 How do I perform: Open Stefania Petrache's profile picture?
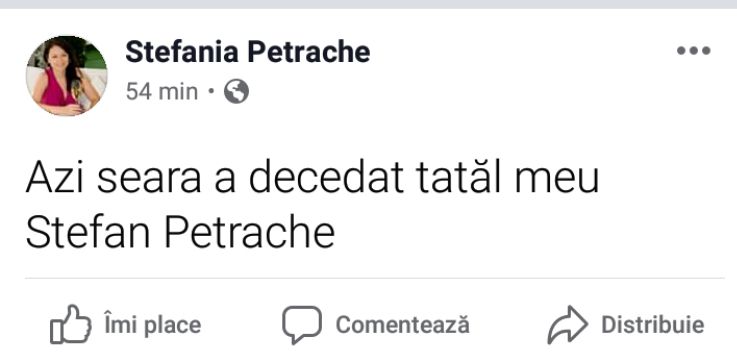tap(66, 75)
